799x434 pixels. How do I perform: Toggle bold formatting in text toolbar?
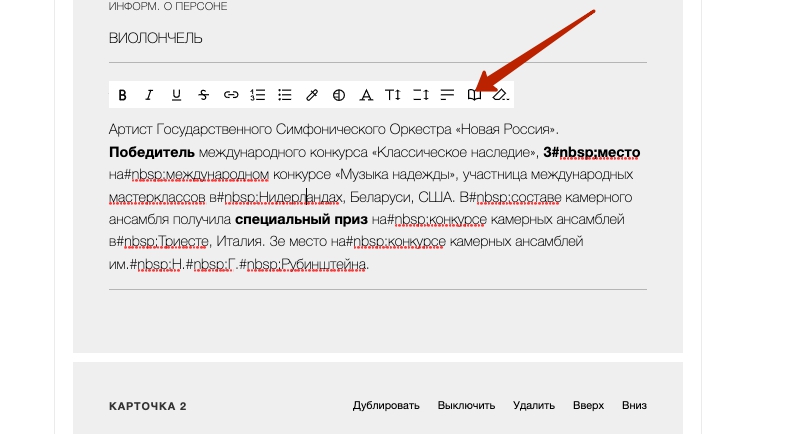coord(123,95)
